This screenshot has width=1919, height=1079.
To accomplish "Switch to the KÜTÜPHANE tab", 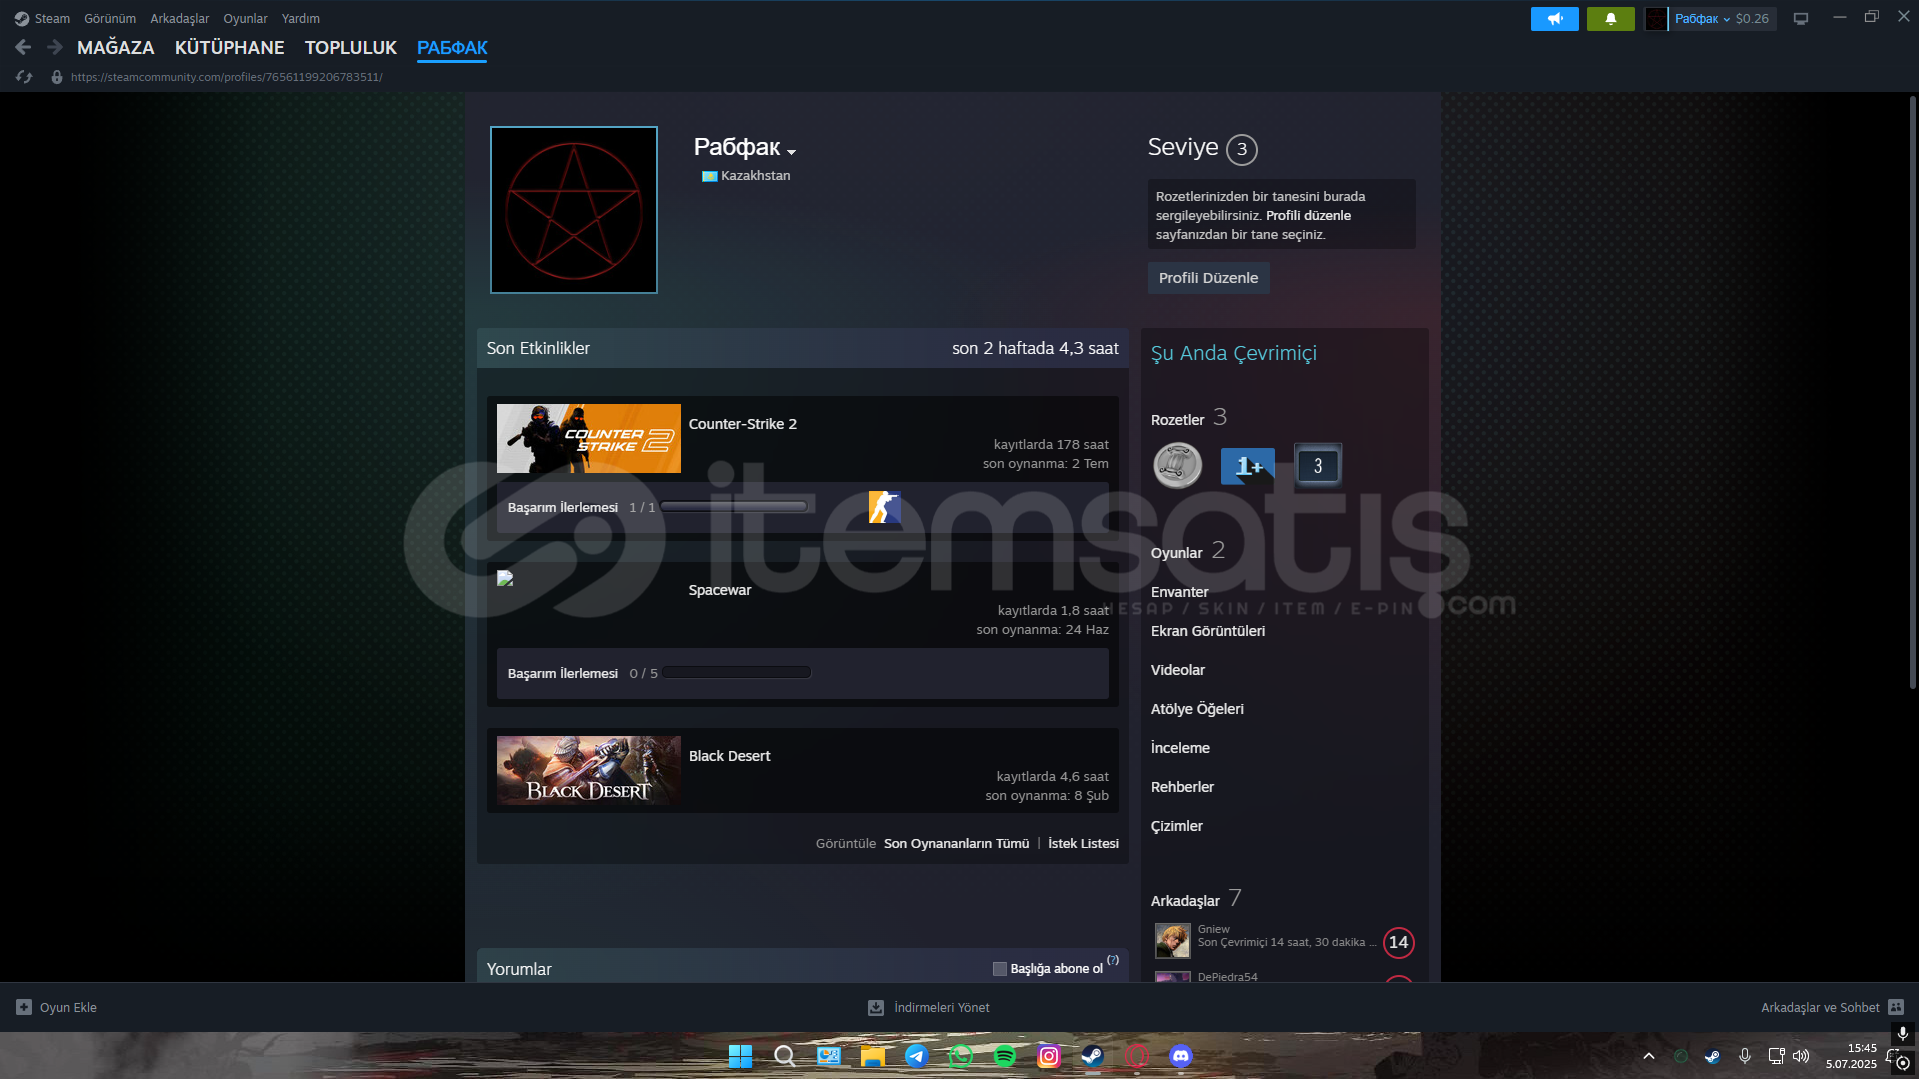I will (230, 47).
